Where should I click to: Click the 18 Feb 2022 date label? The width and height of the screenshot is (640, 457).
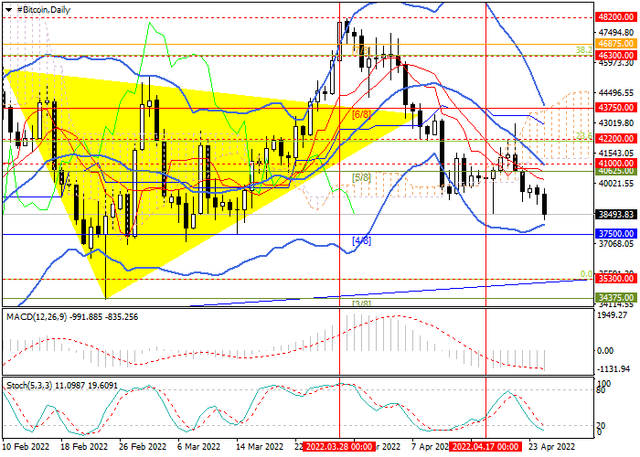pos(85,446)
